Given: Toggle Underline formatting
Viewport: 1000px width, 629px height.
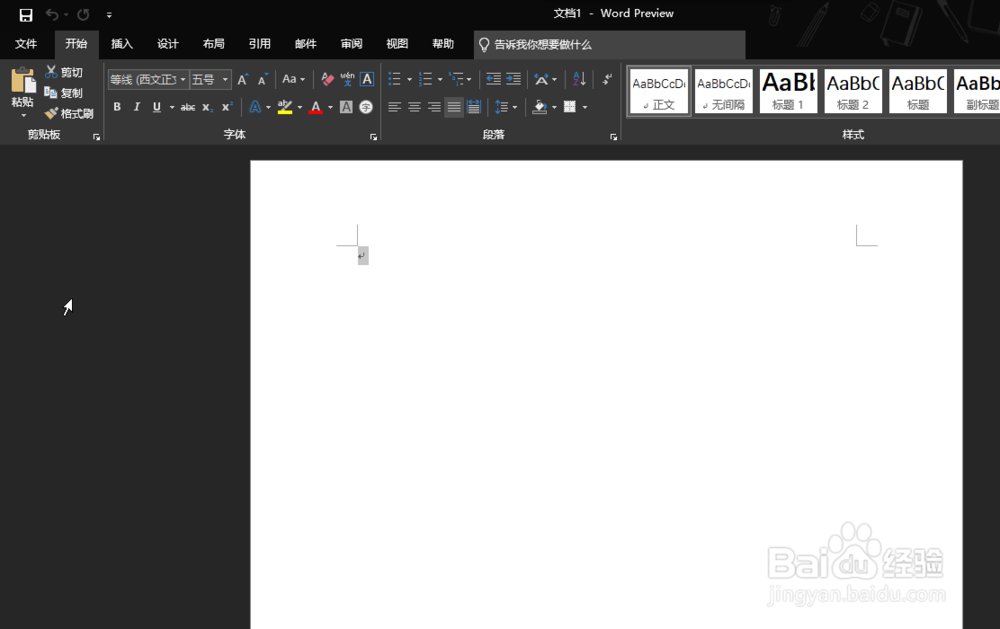Looking at the screenshot, I should pyautogui.click(x=157, y=107).
